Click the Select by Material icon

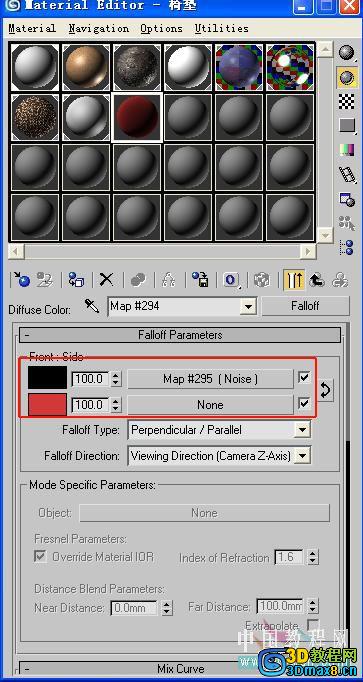pos(346,223)
